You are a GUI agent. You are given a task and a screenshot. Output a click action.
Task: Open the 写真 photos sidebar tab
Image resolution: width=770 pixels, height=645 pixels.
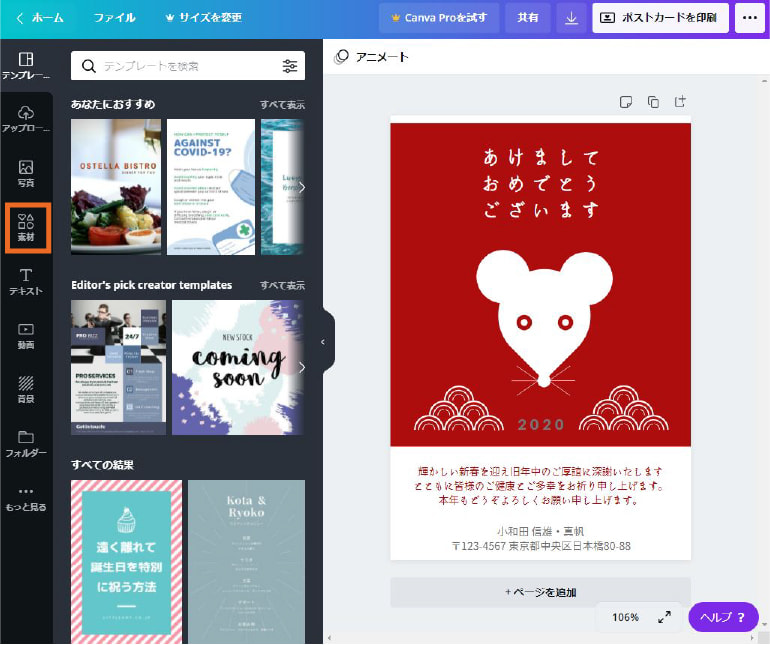pos(26,173)
